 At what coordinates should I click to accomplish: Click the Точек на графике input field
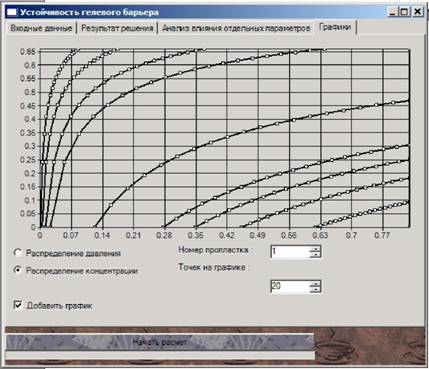point(290,286)
